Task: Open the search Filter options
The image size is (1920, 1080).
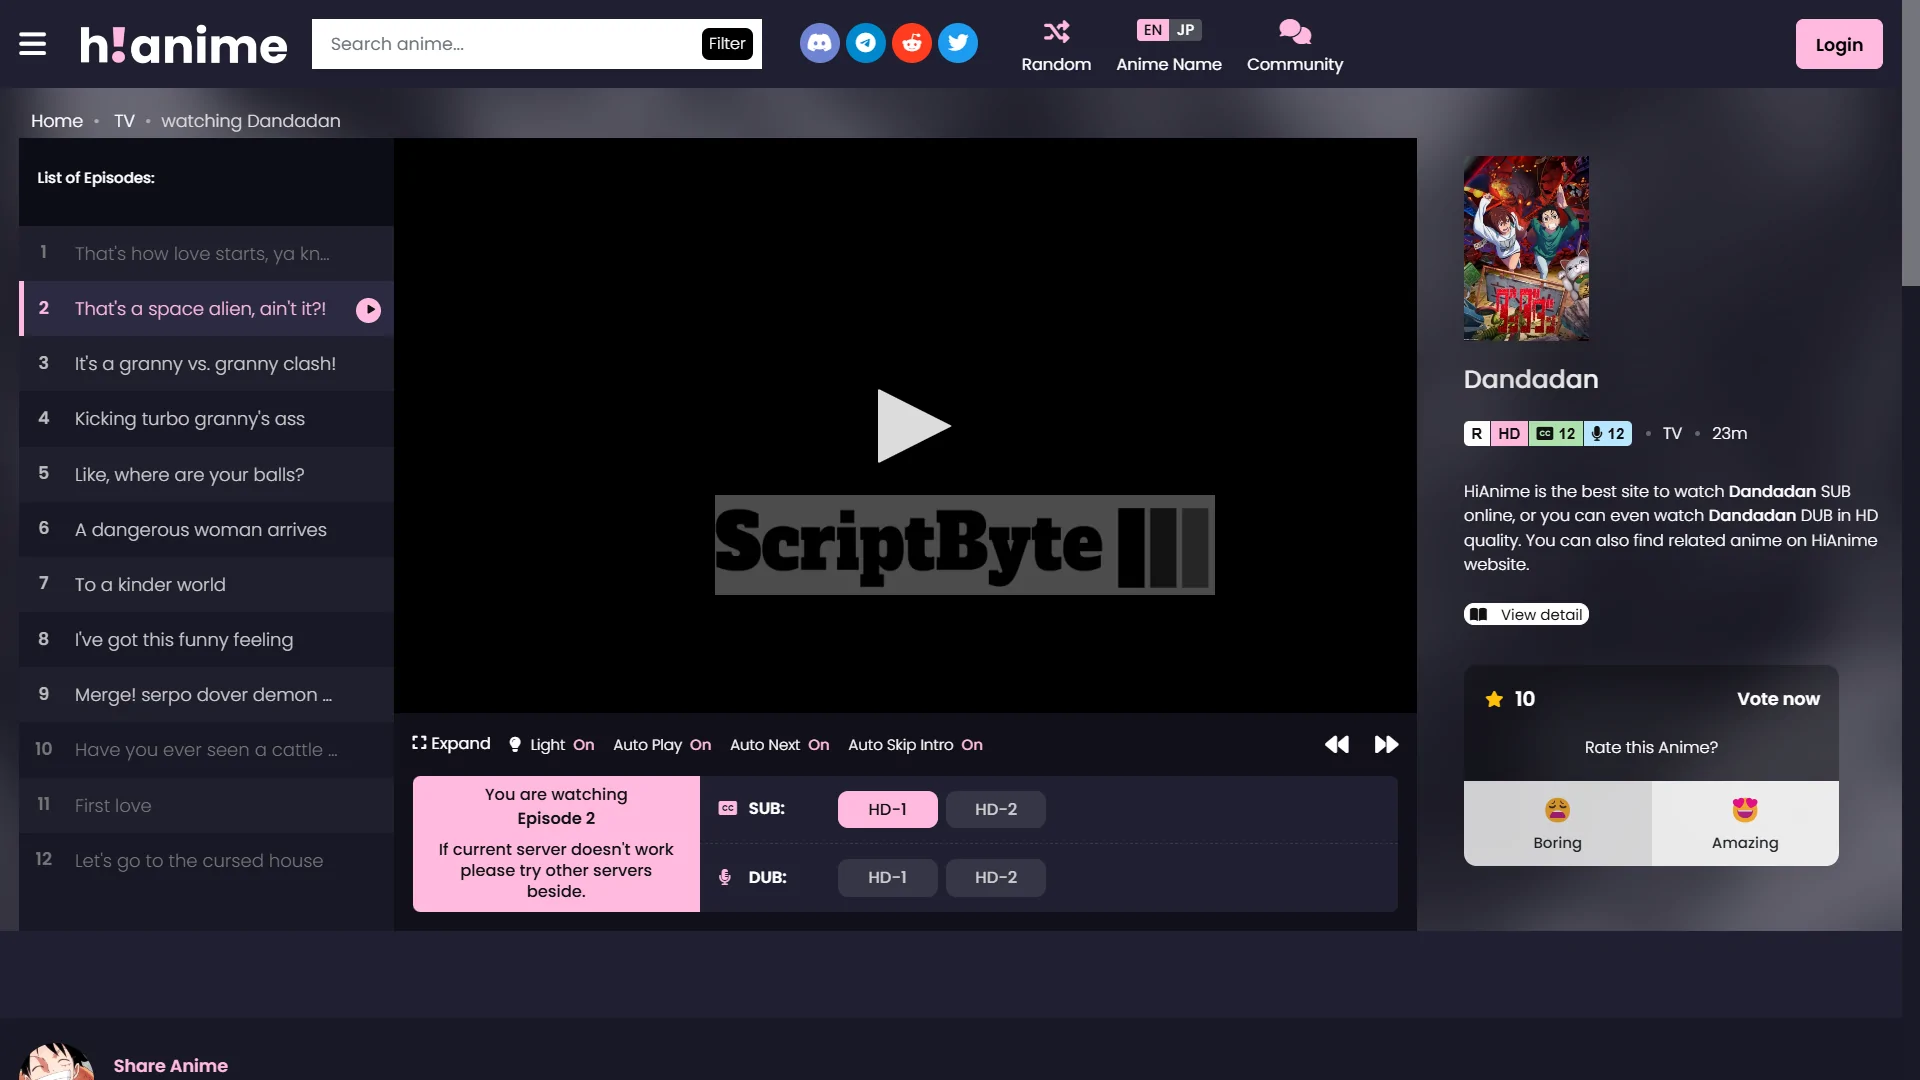Action: click(727, 44)
